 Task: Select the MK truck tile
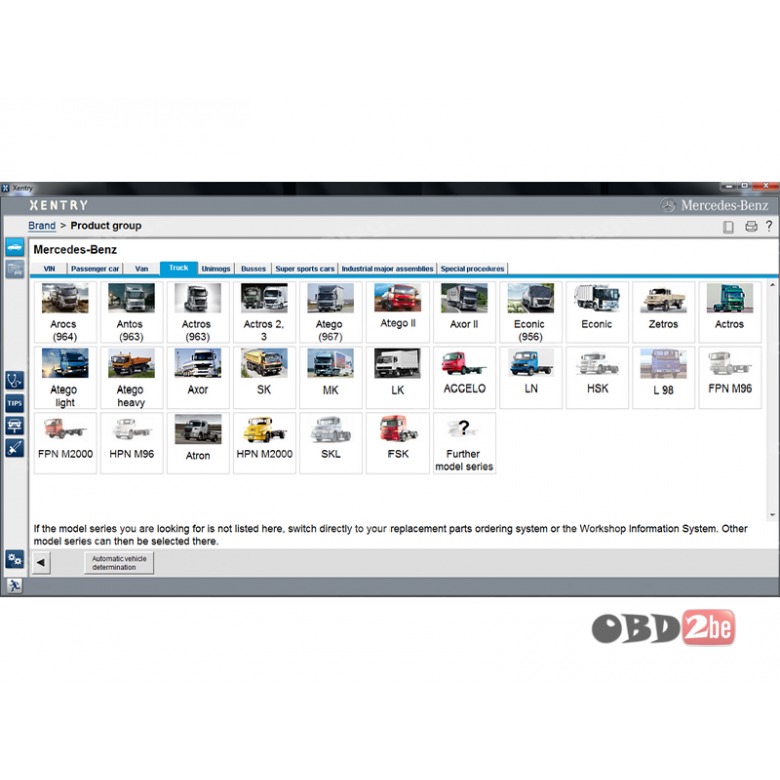point(331,378)
